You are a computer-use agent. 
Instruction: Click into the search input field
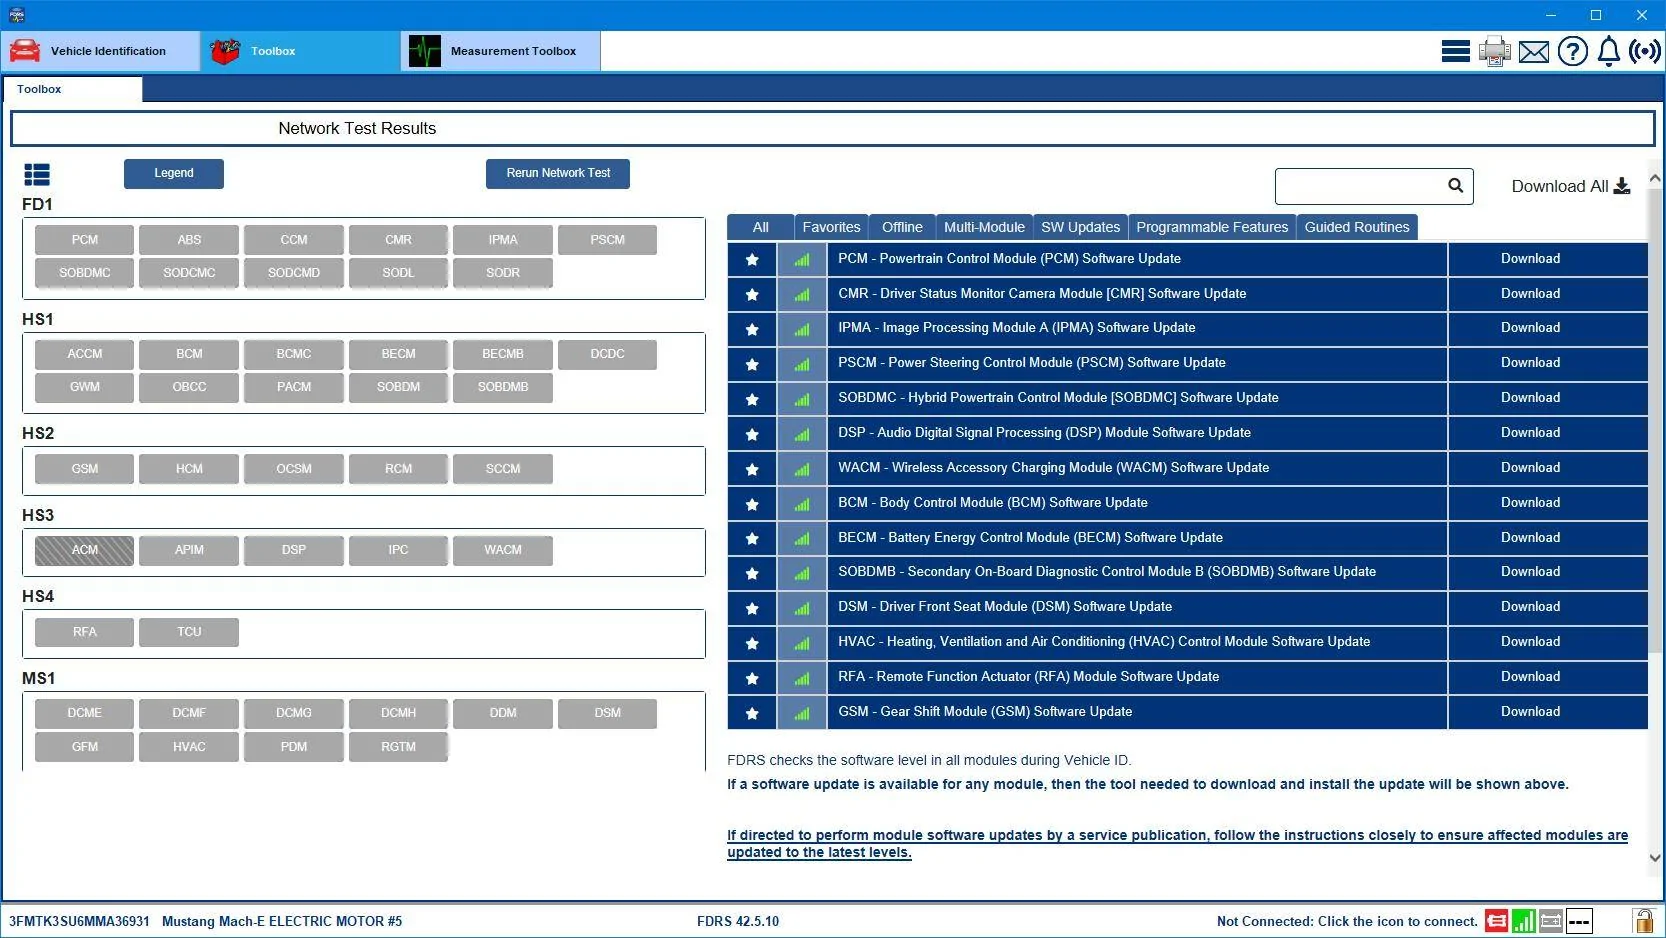click(1360, 186)
